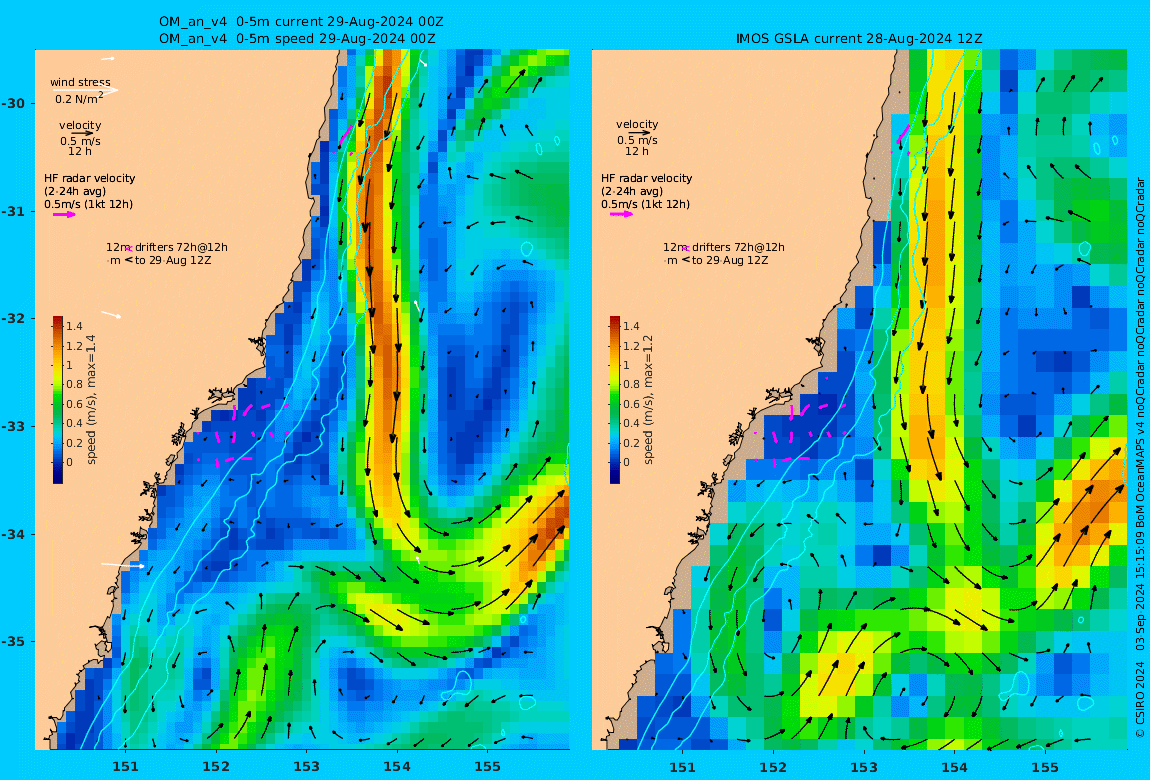This screenshot has height=780, width=1150.
Task: Click the '0.2 N/m²' wind stress value
Action: point(79,98)
